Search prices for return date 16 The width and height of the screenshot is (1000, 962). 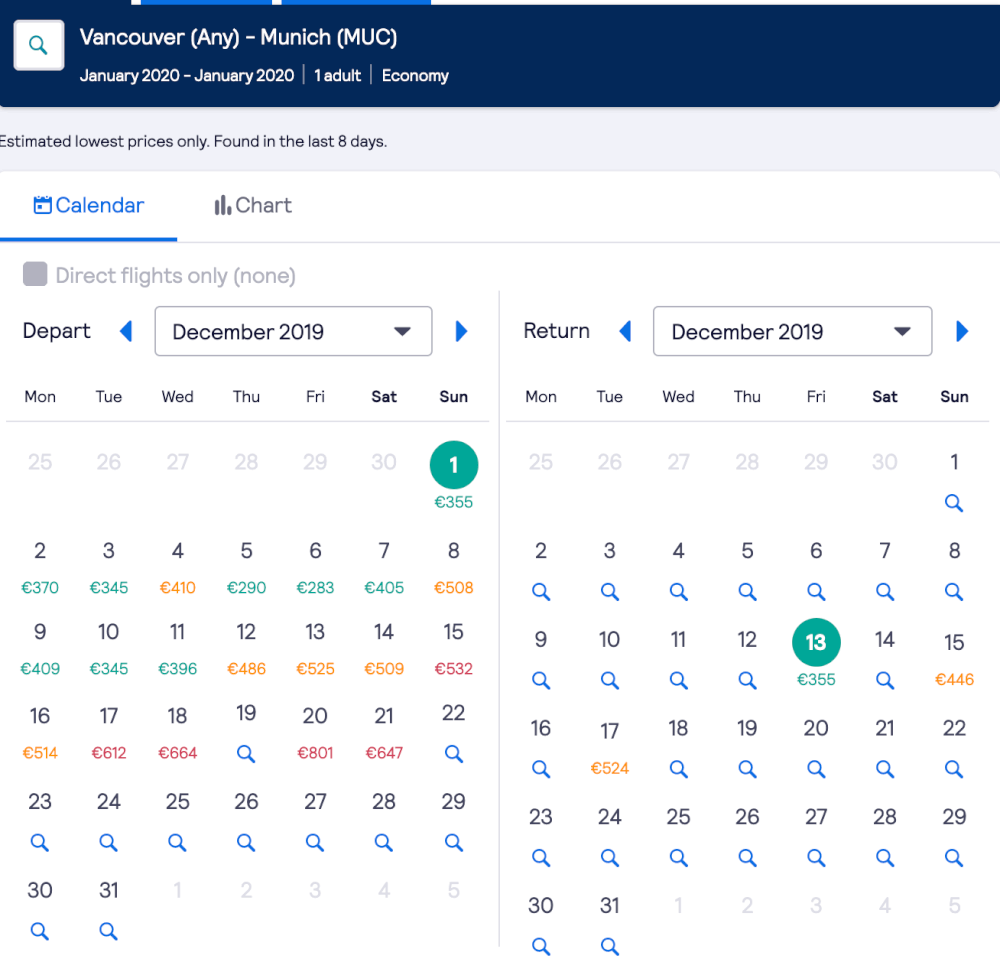541,769
